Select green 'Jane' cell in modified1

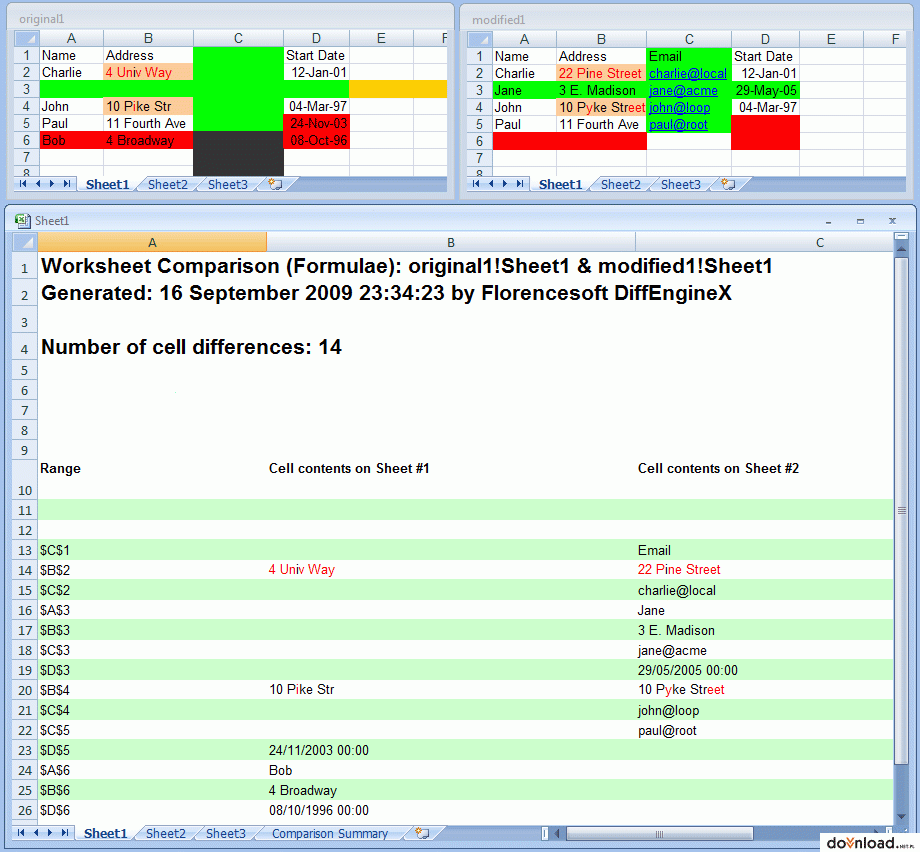[x=524, y=90]
